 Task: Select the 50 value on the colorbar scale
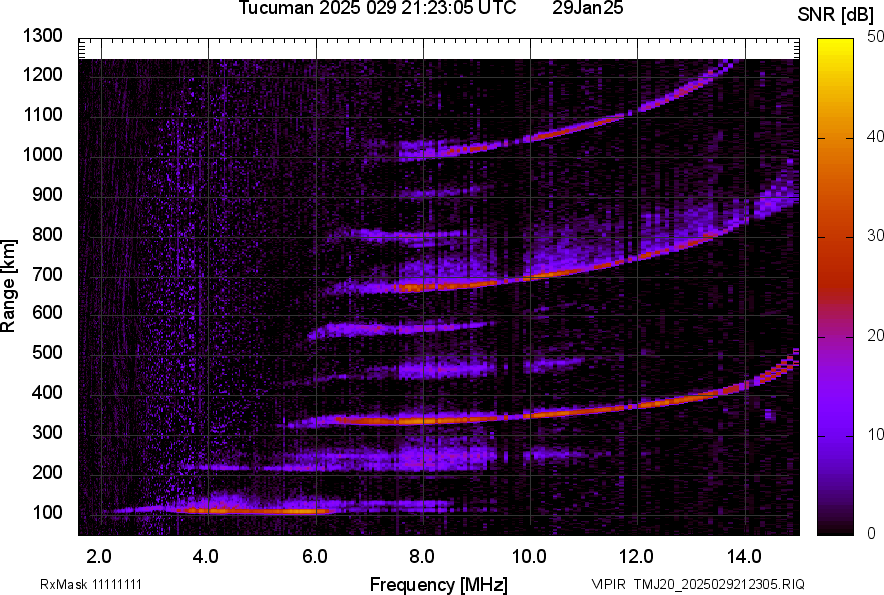(876, 37)
